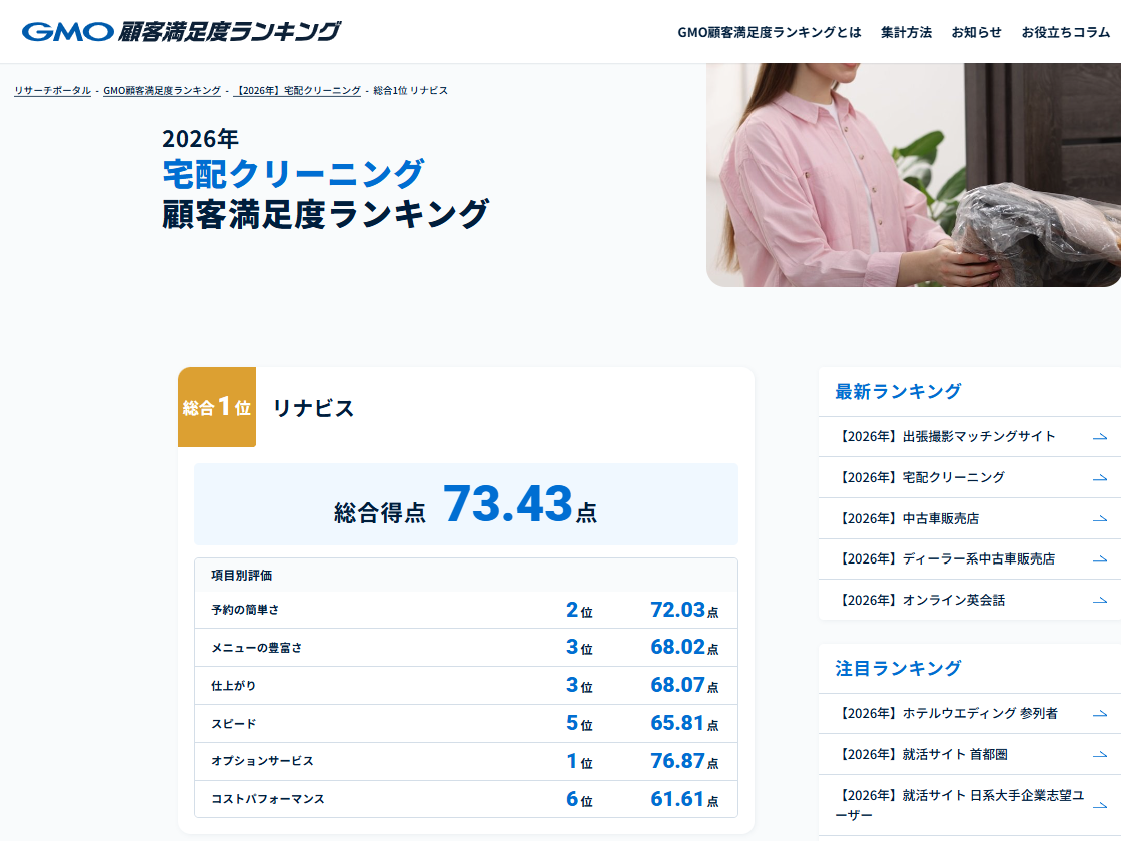Click the arrow icon beside 出張撮影マッチングサイト
The image size is (1121, 841).
tap(1100, 436)
